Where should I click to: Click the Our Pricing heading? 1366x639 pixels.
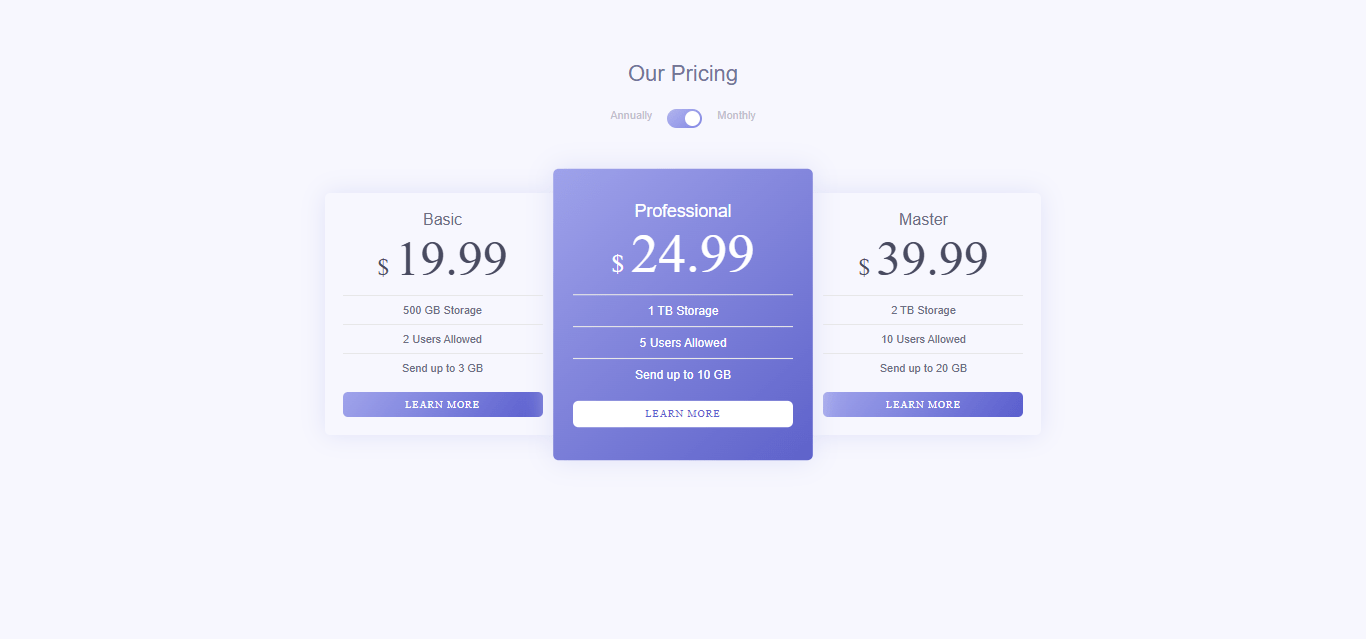point(682,73)
